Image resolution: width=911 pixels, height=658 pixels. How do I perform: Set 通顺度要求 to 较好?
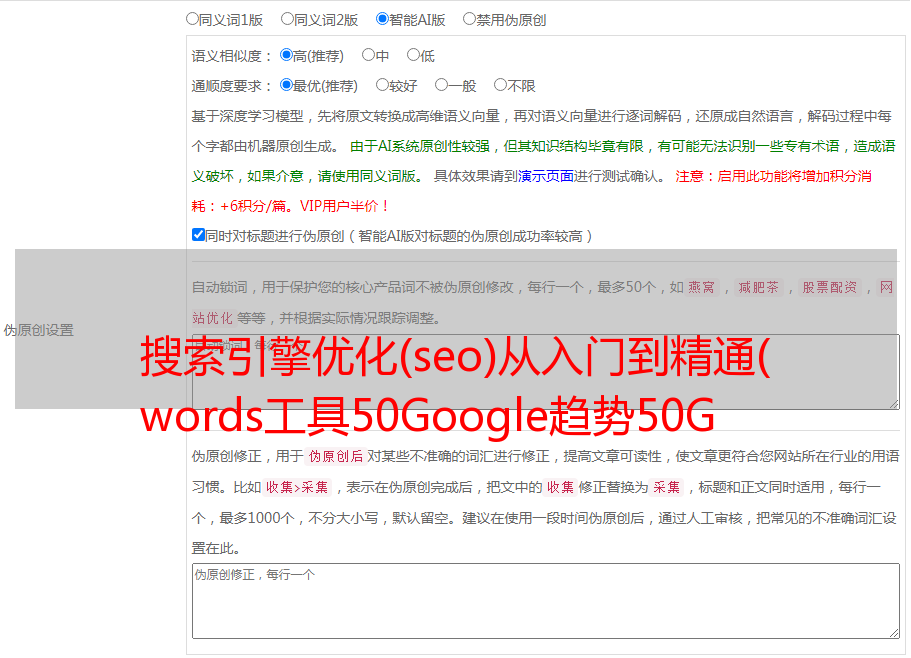(382, 85)
